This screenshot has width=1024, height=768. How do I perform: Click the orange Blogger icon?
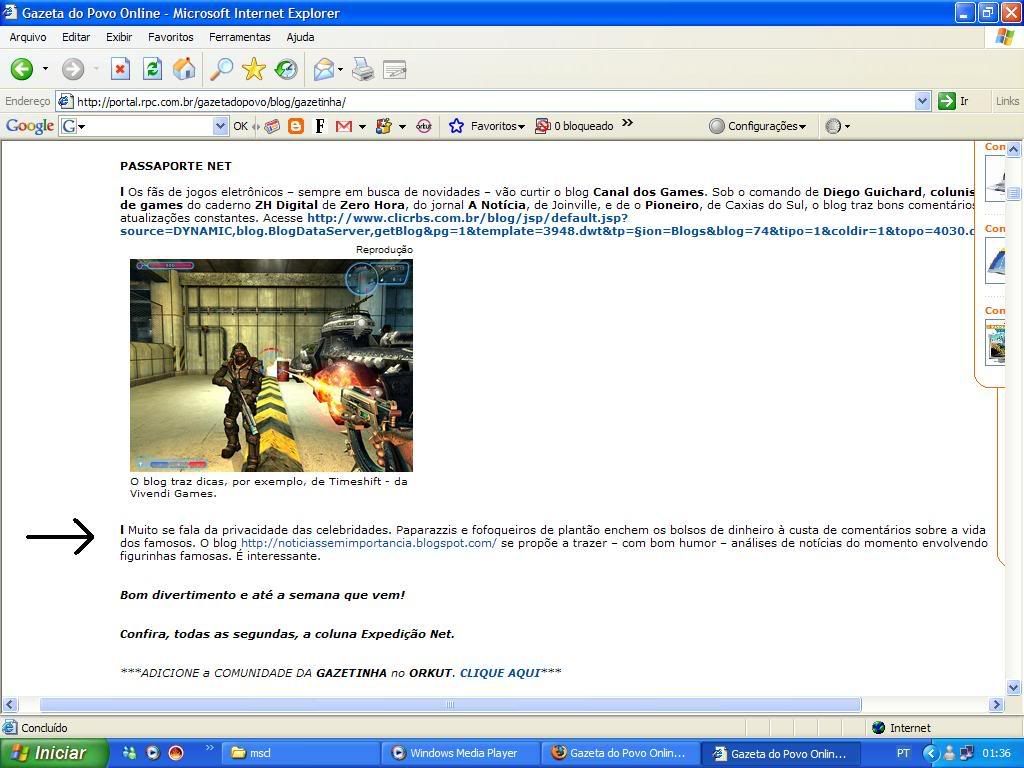(x=296, y=126)
